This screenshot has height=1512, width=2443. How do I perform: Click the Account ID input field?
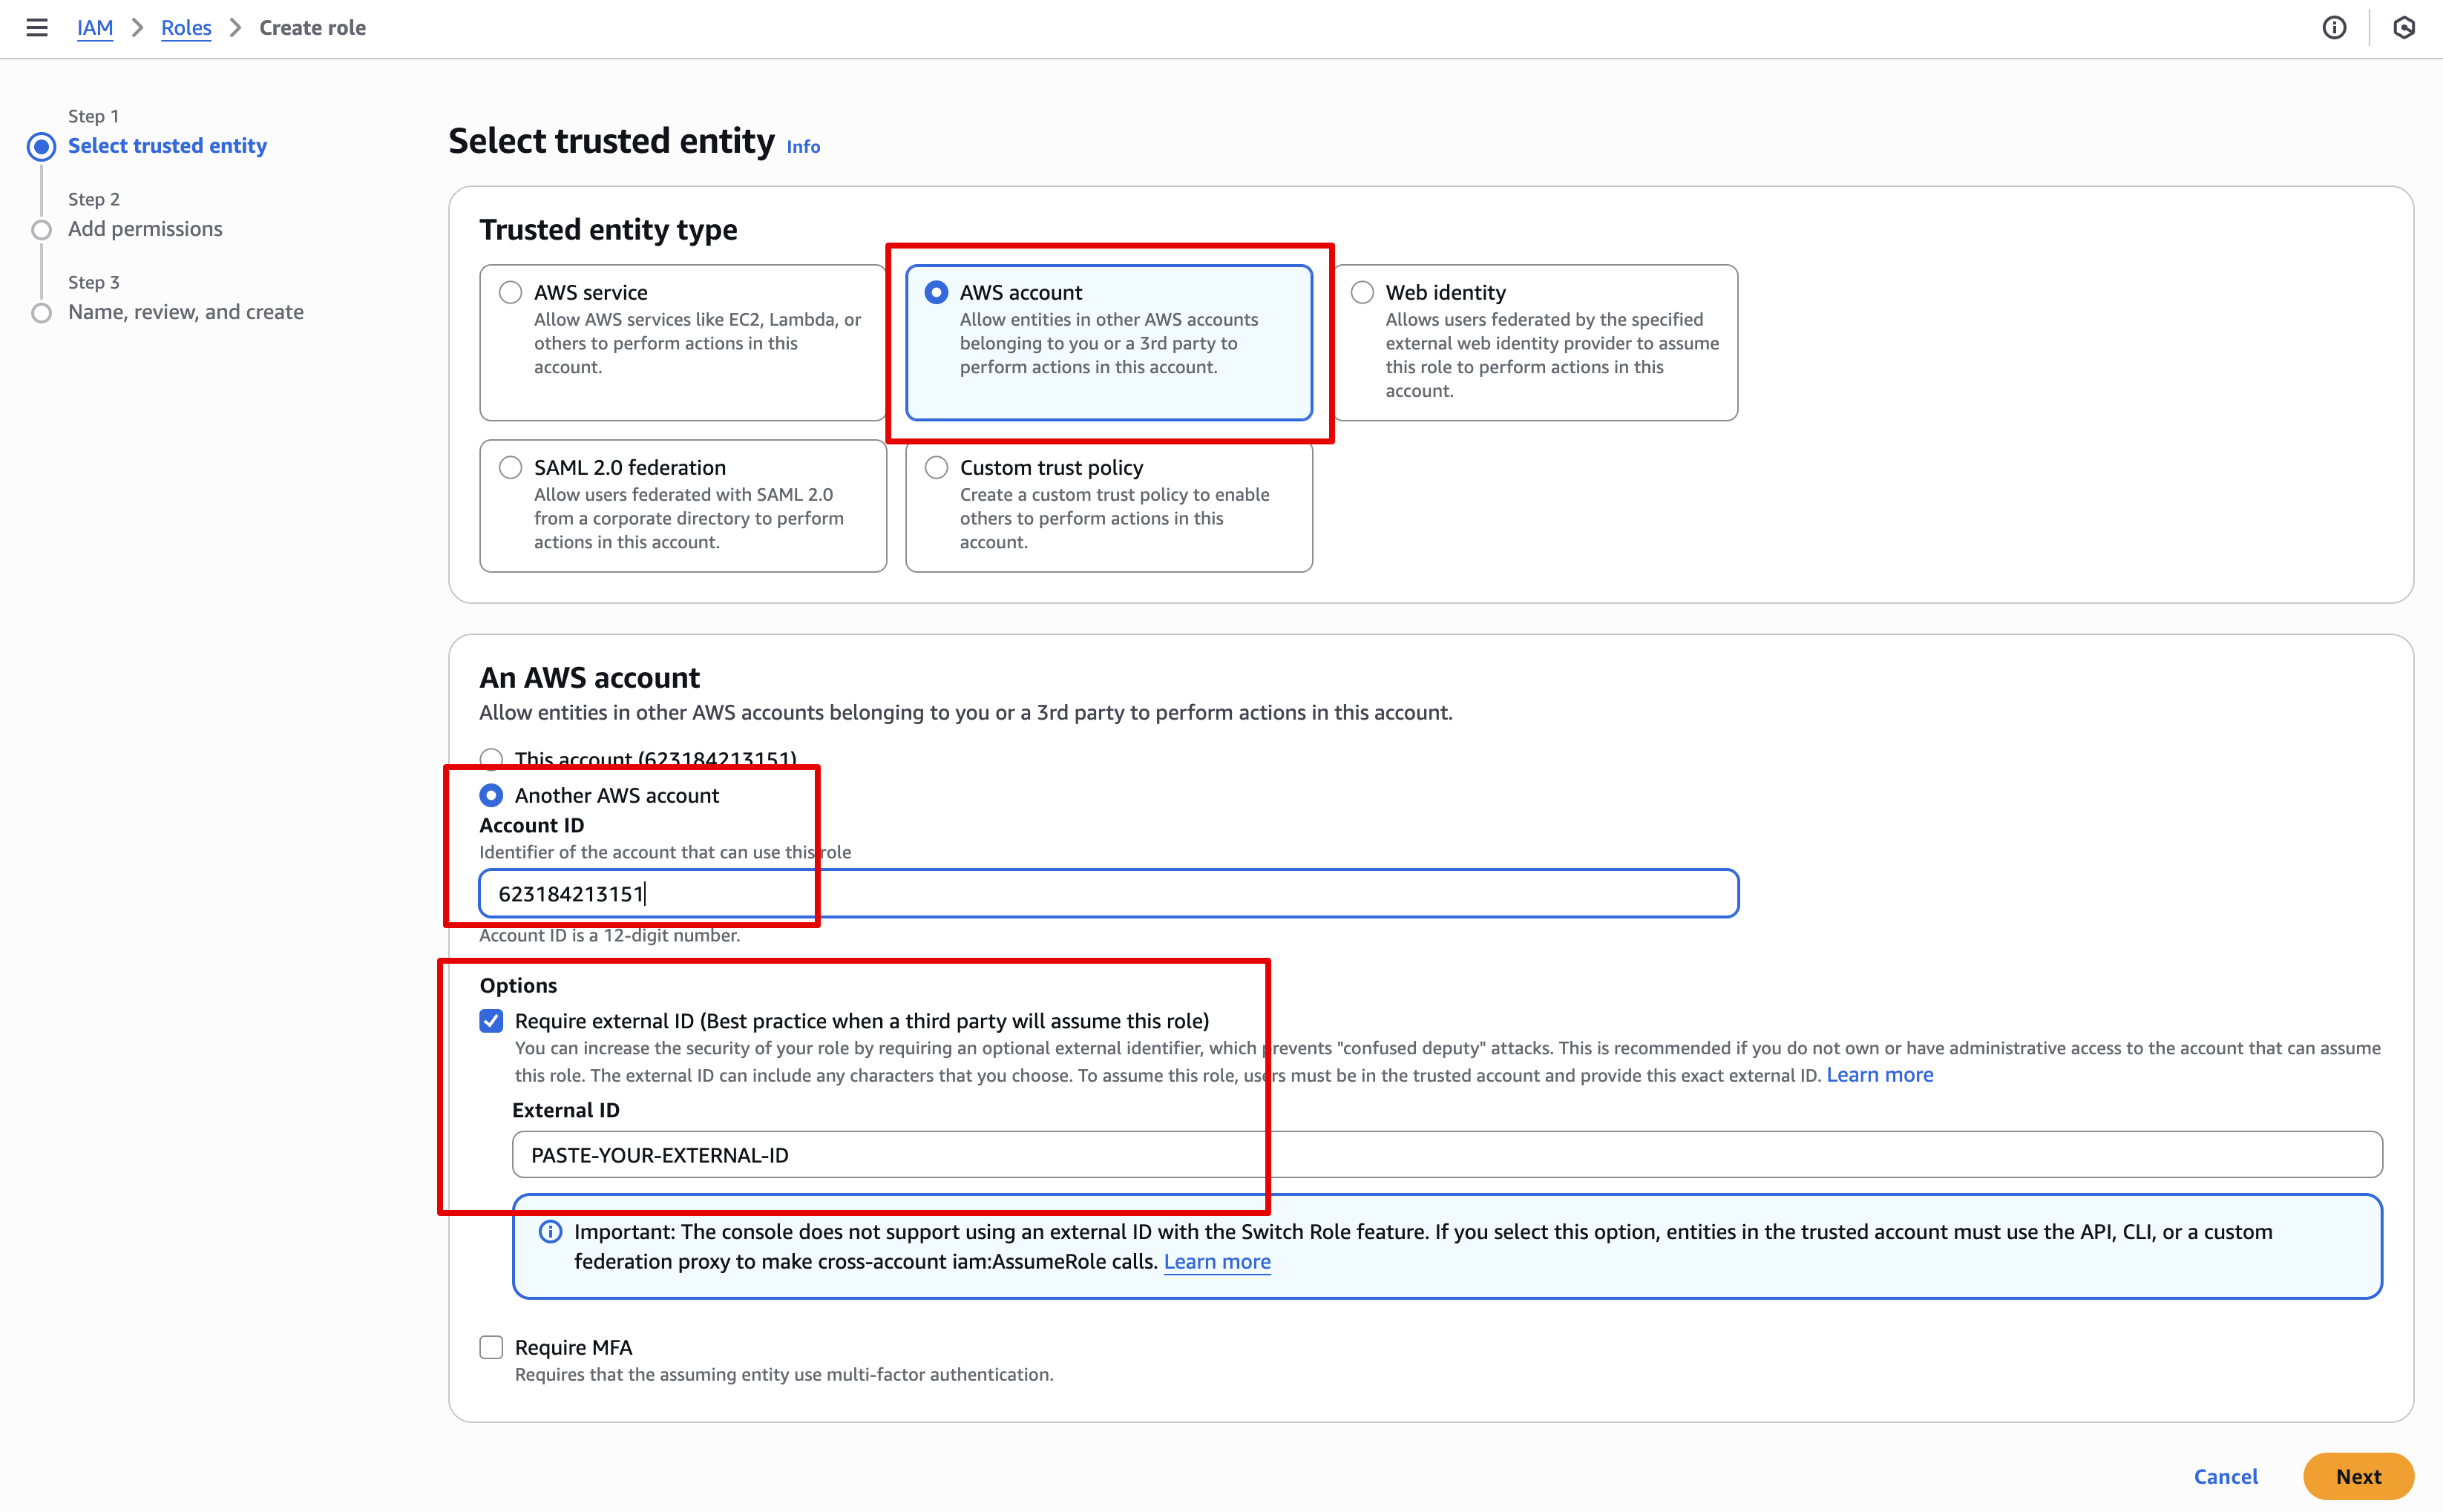pos(1109,893)
